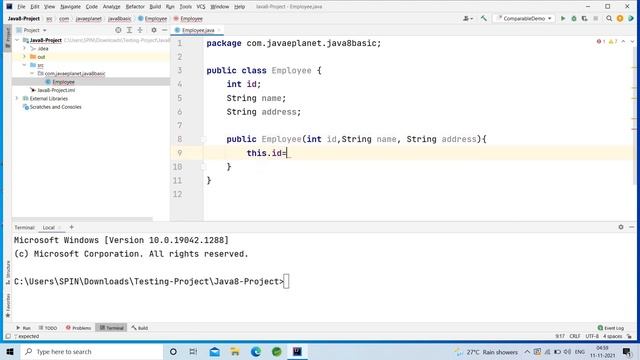Hide the Terminal panel with minus icon
The height and width of the screenshot is (360, 640).
click(631, 227)
